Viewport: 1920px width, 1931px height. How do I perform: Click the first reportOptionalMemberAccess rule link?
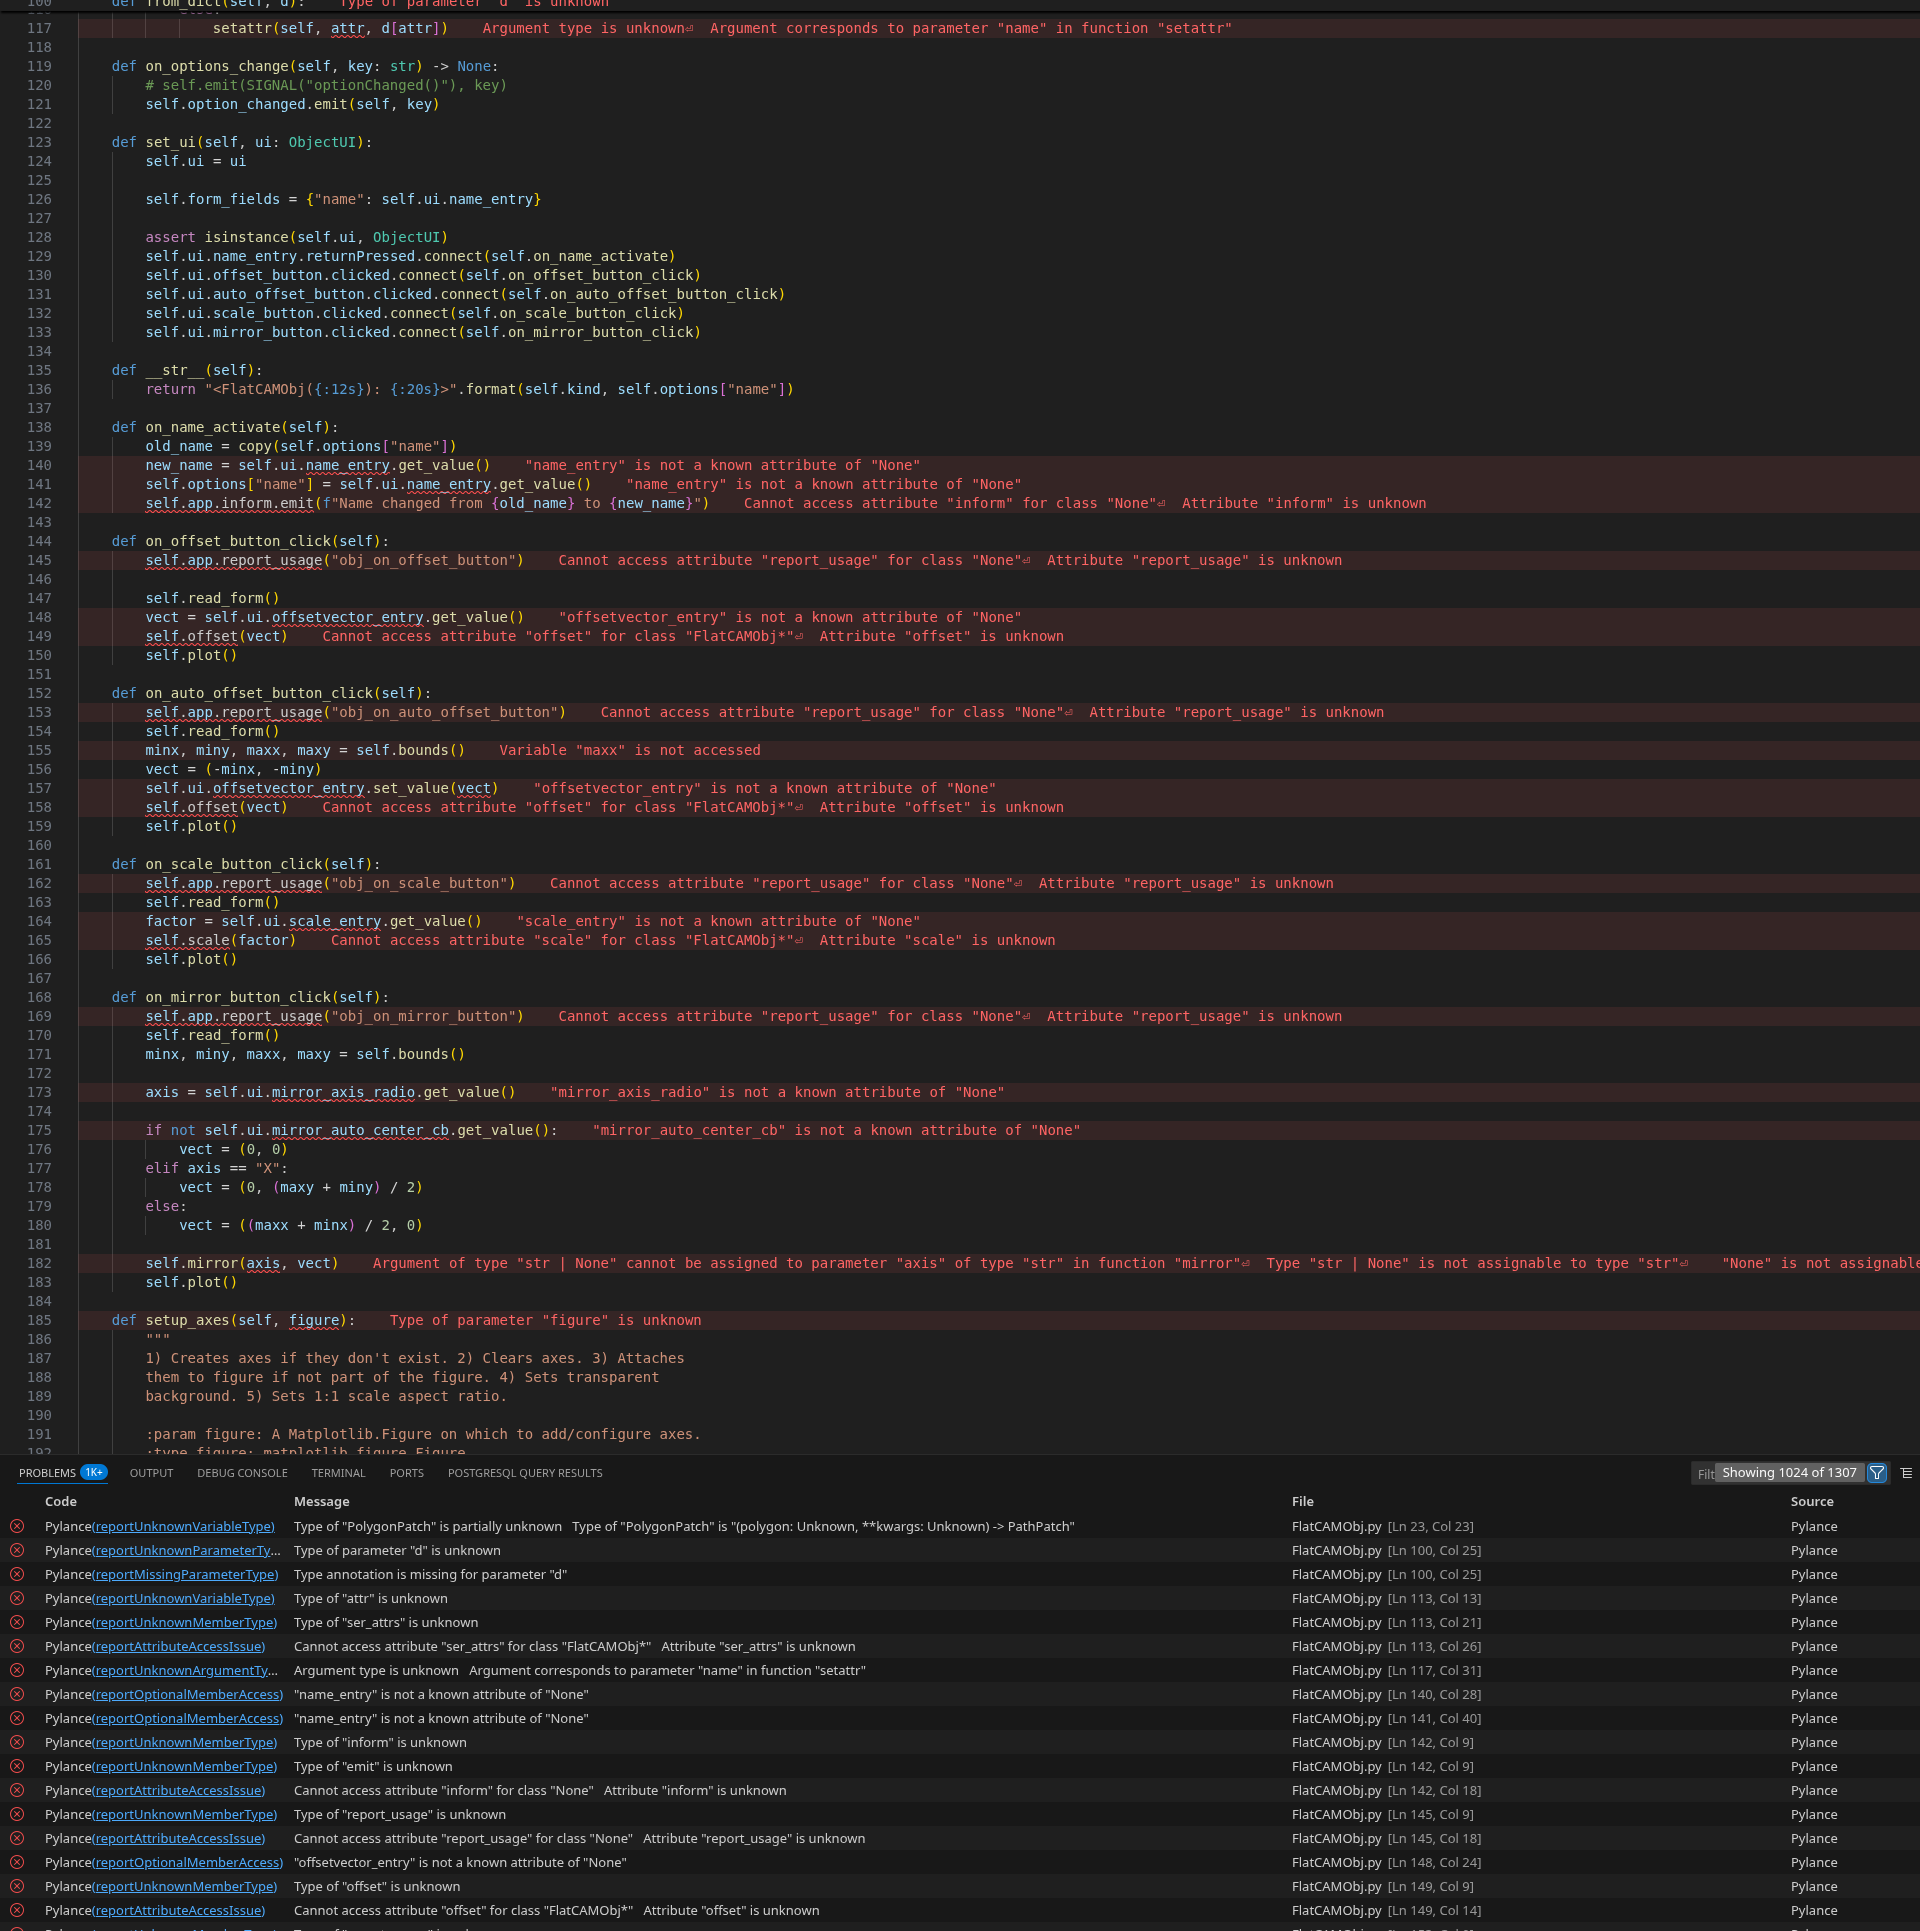click(x=188, y=1695)
